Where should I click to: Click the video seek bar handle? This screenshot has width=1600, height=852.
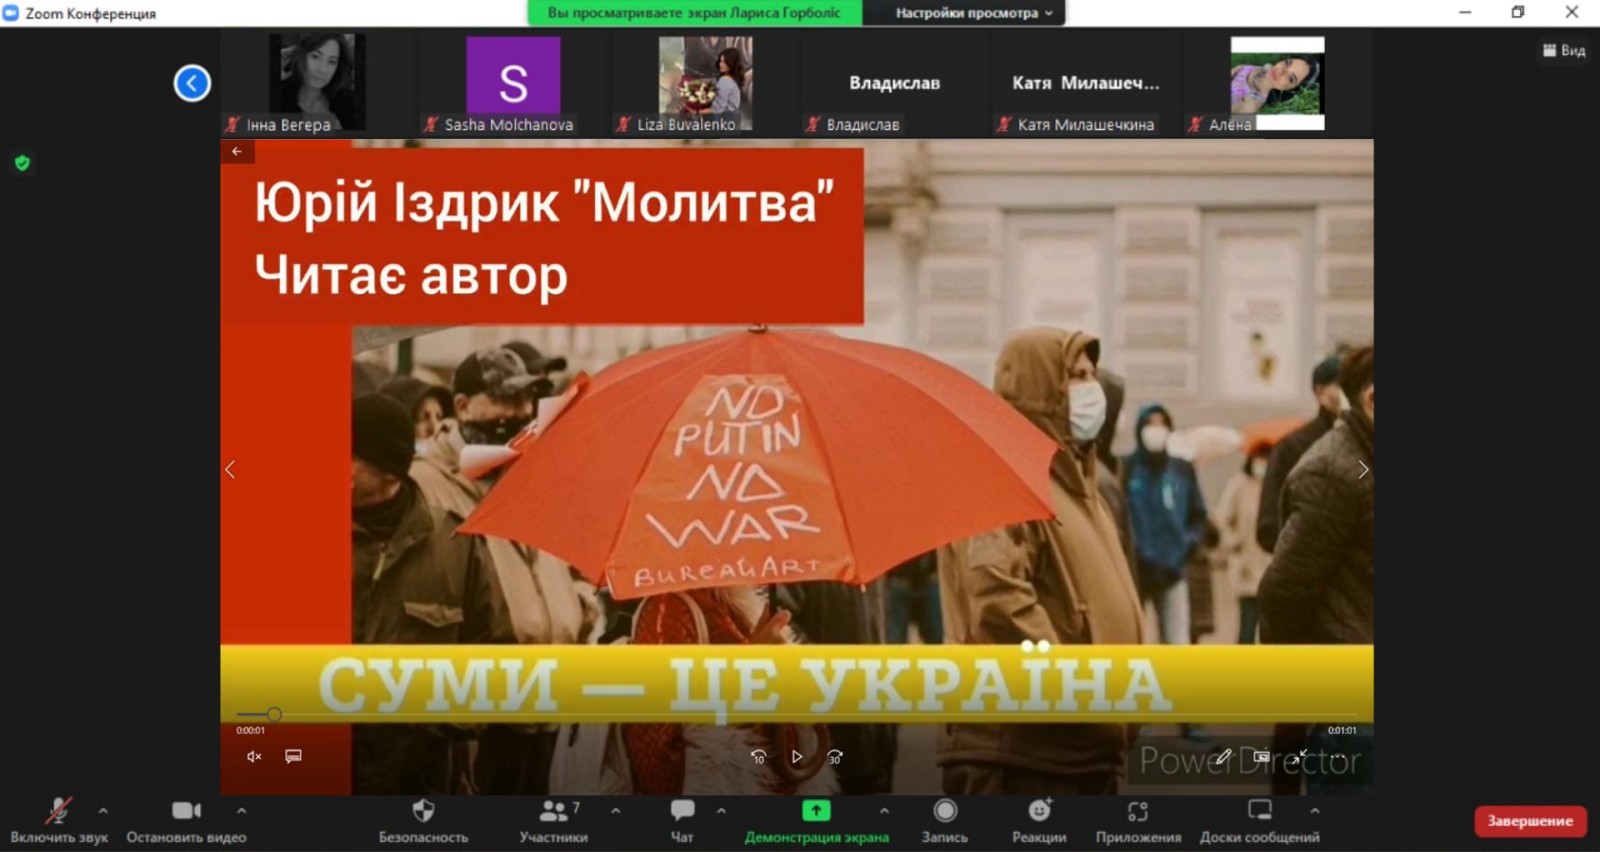pos(274,714)
